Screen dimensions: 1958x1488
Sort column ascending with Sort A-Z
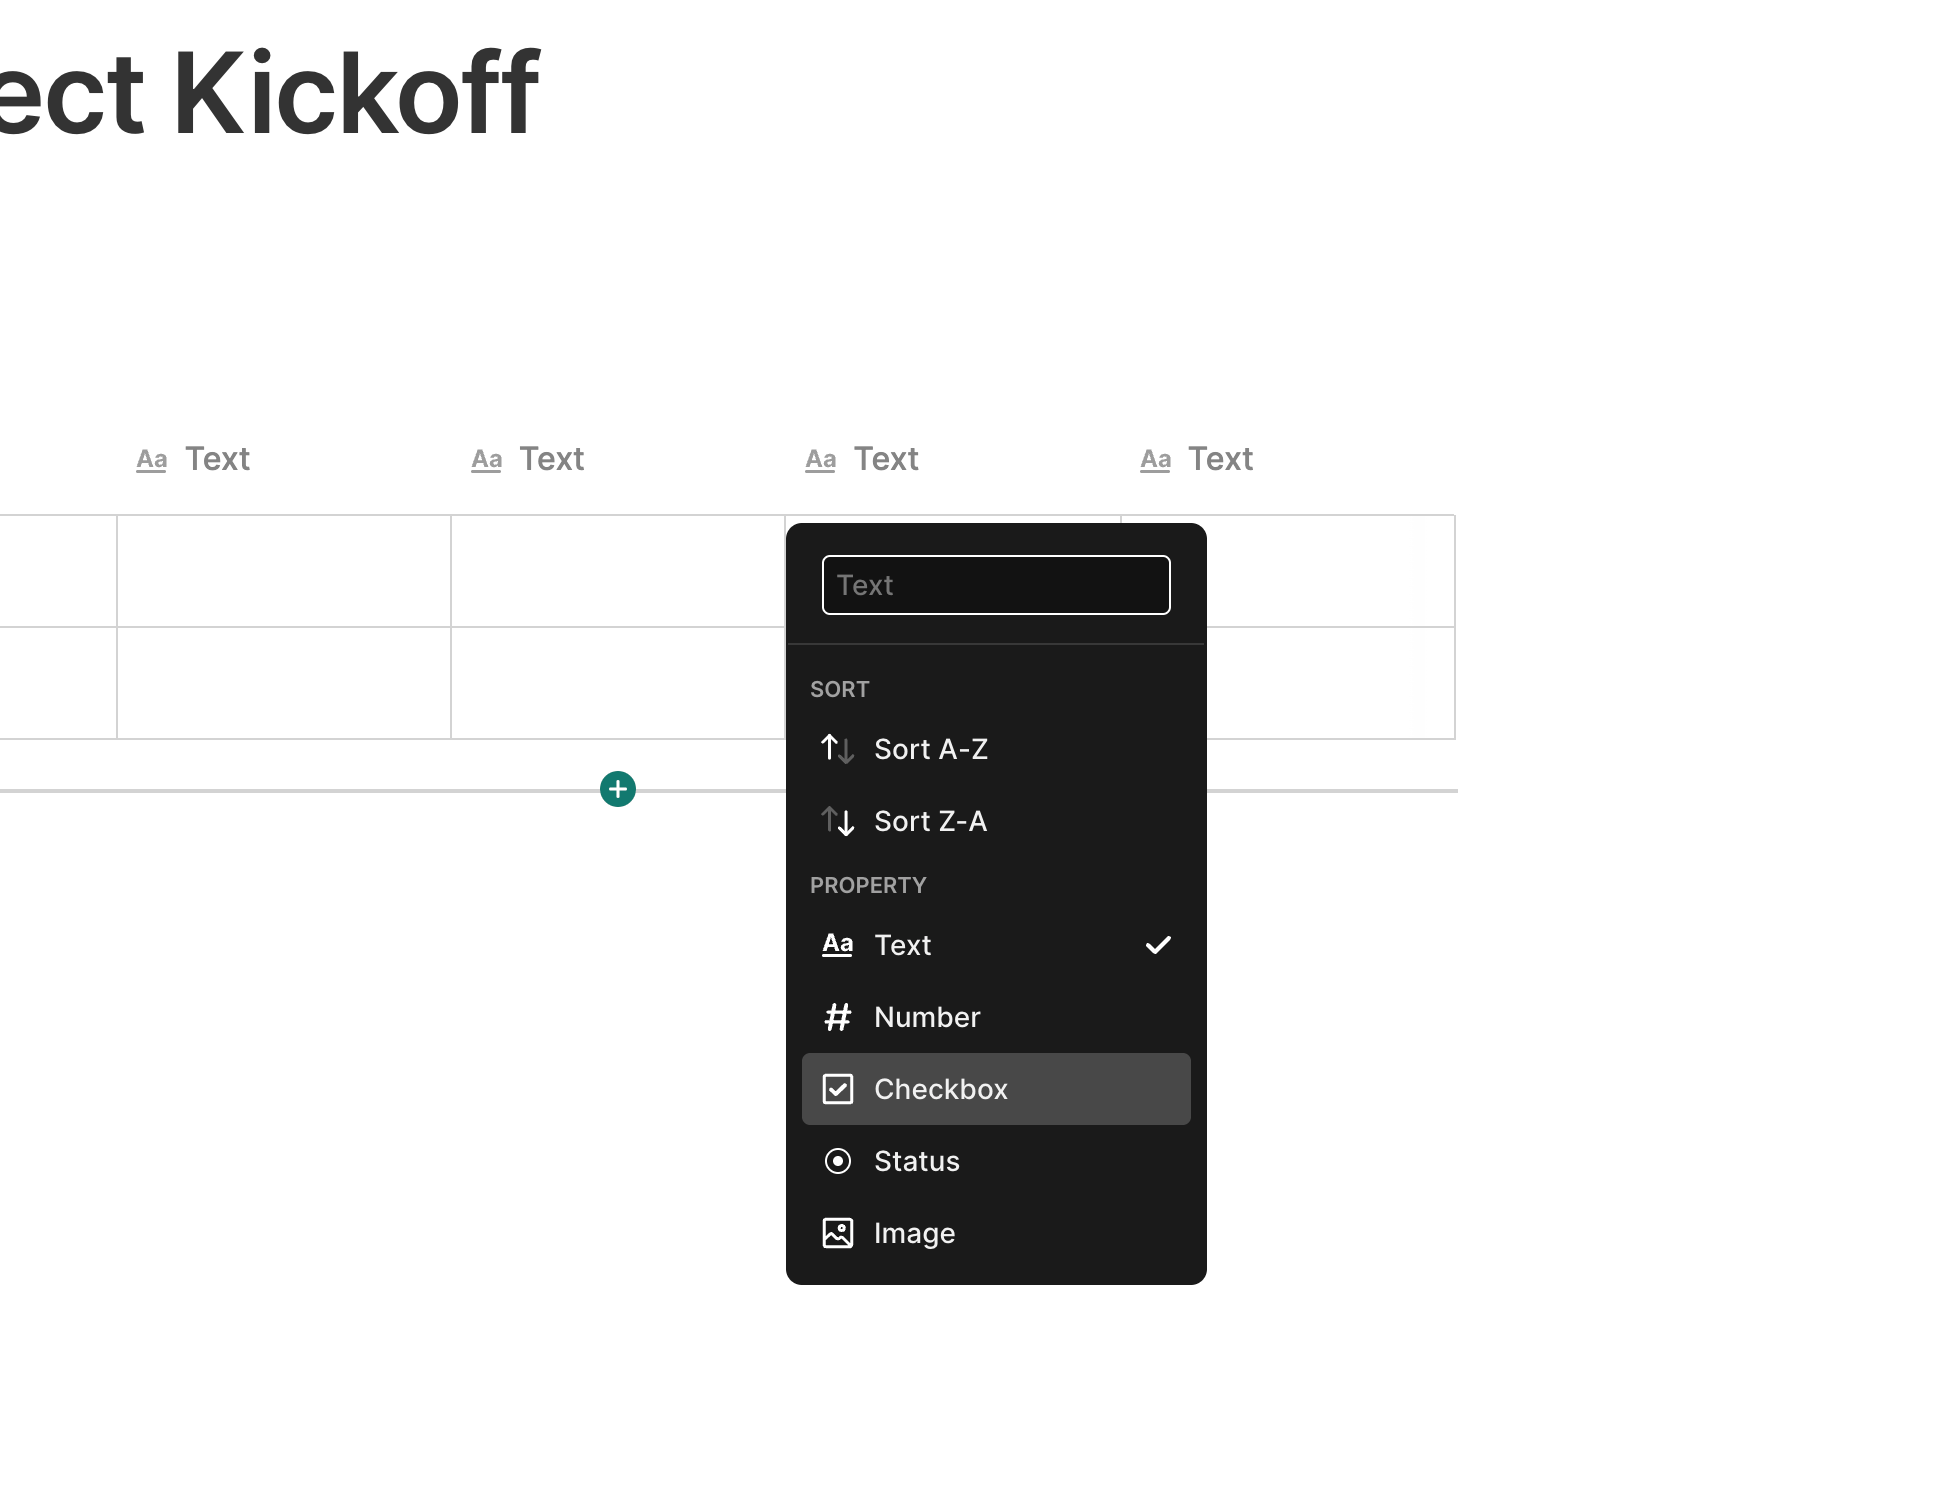(931, 749)
